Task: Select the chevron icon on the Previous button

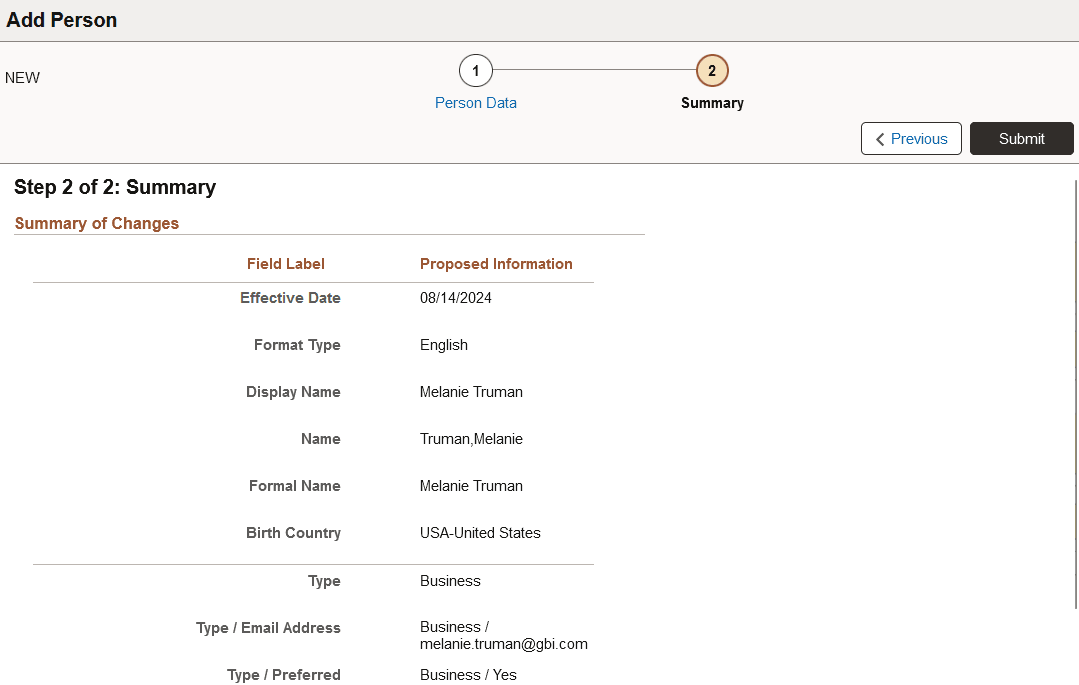Action: [x=880, y=138]
